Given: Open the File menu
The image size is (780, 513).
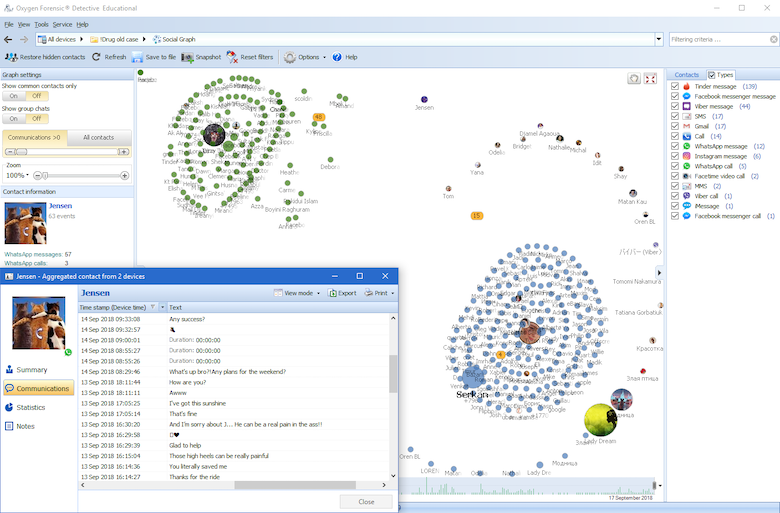Looking at the screenshot, I should click(8, 24).
